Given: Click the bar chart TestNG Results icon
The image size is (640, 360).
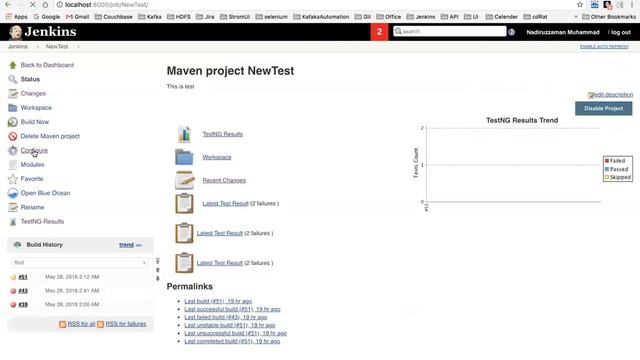Looking at the screenshot, I should pyautogui.click(x=184, y=134).
